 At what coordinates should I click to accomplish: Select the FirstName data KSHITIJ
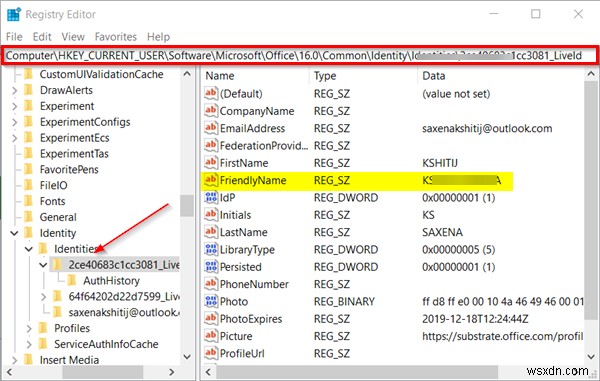(x=440, y=163)
